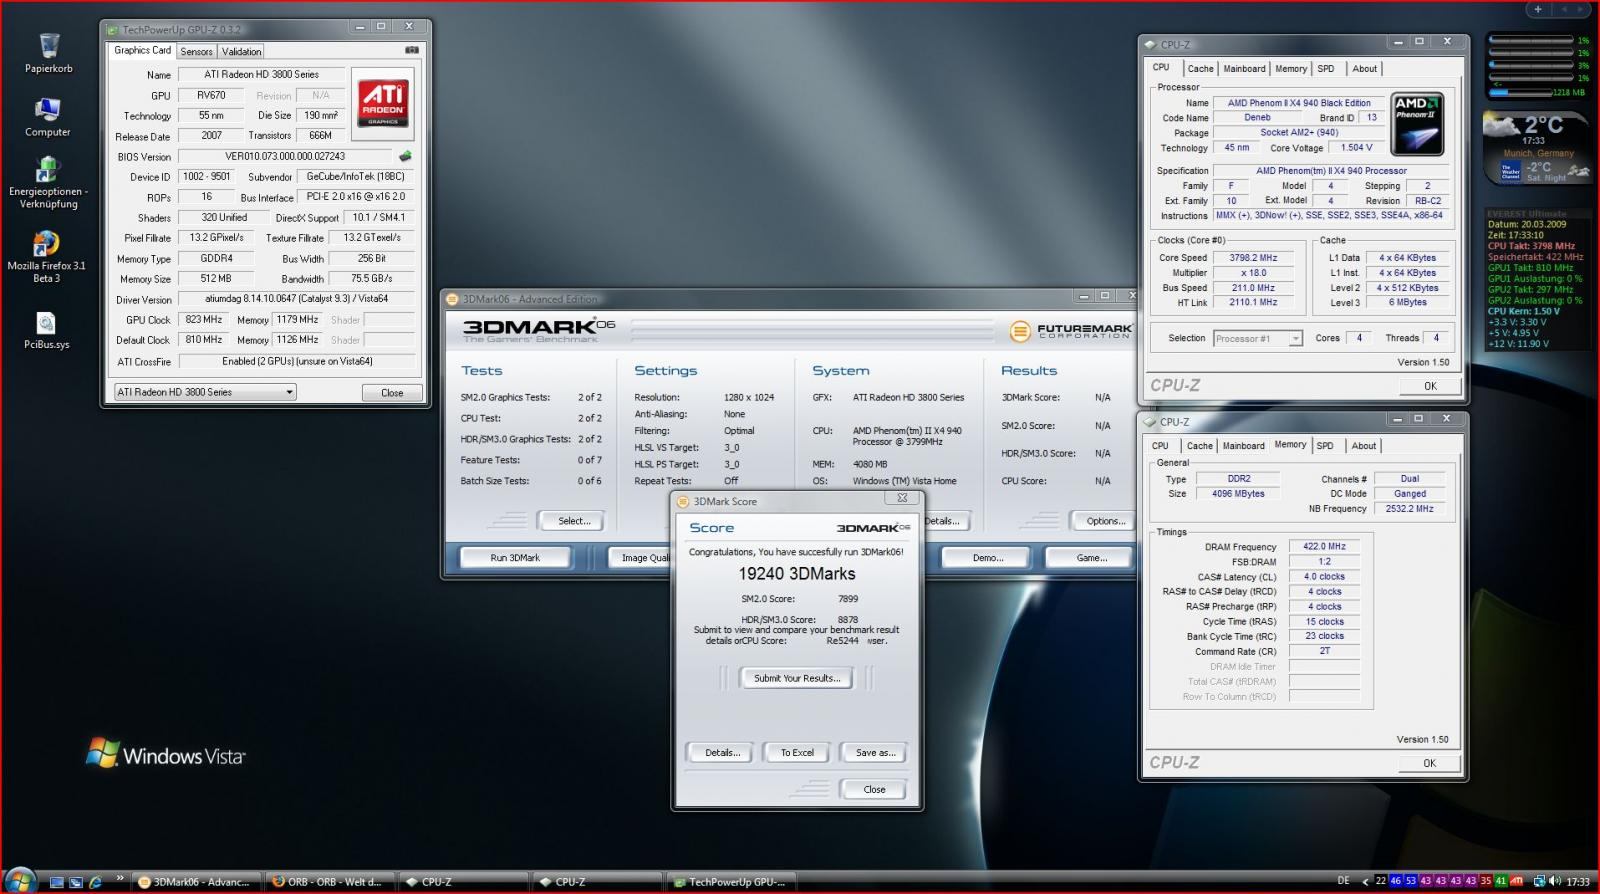Click the Windows Vista Start orb

coord(20,881)
